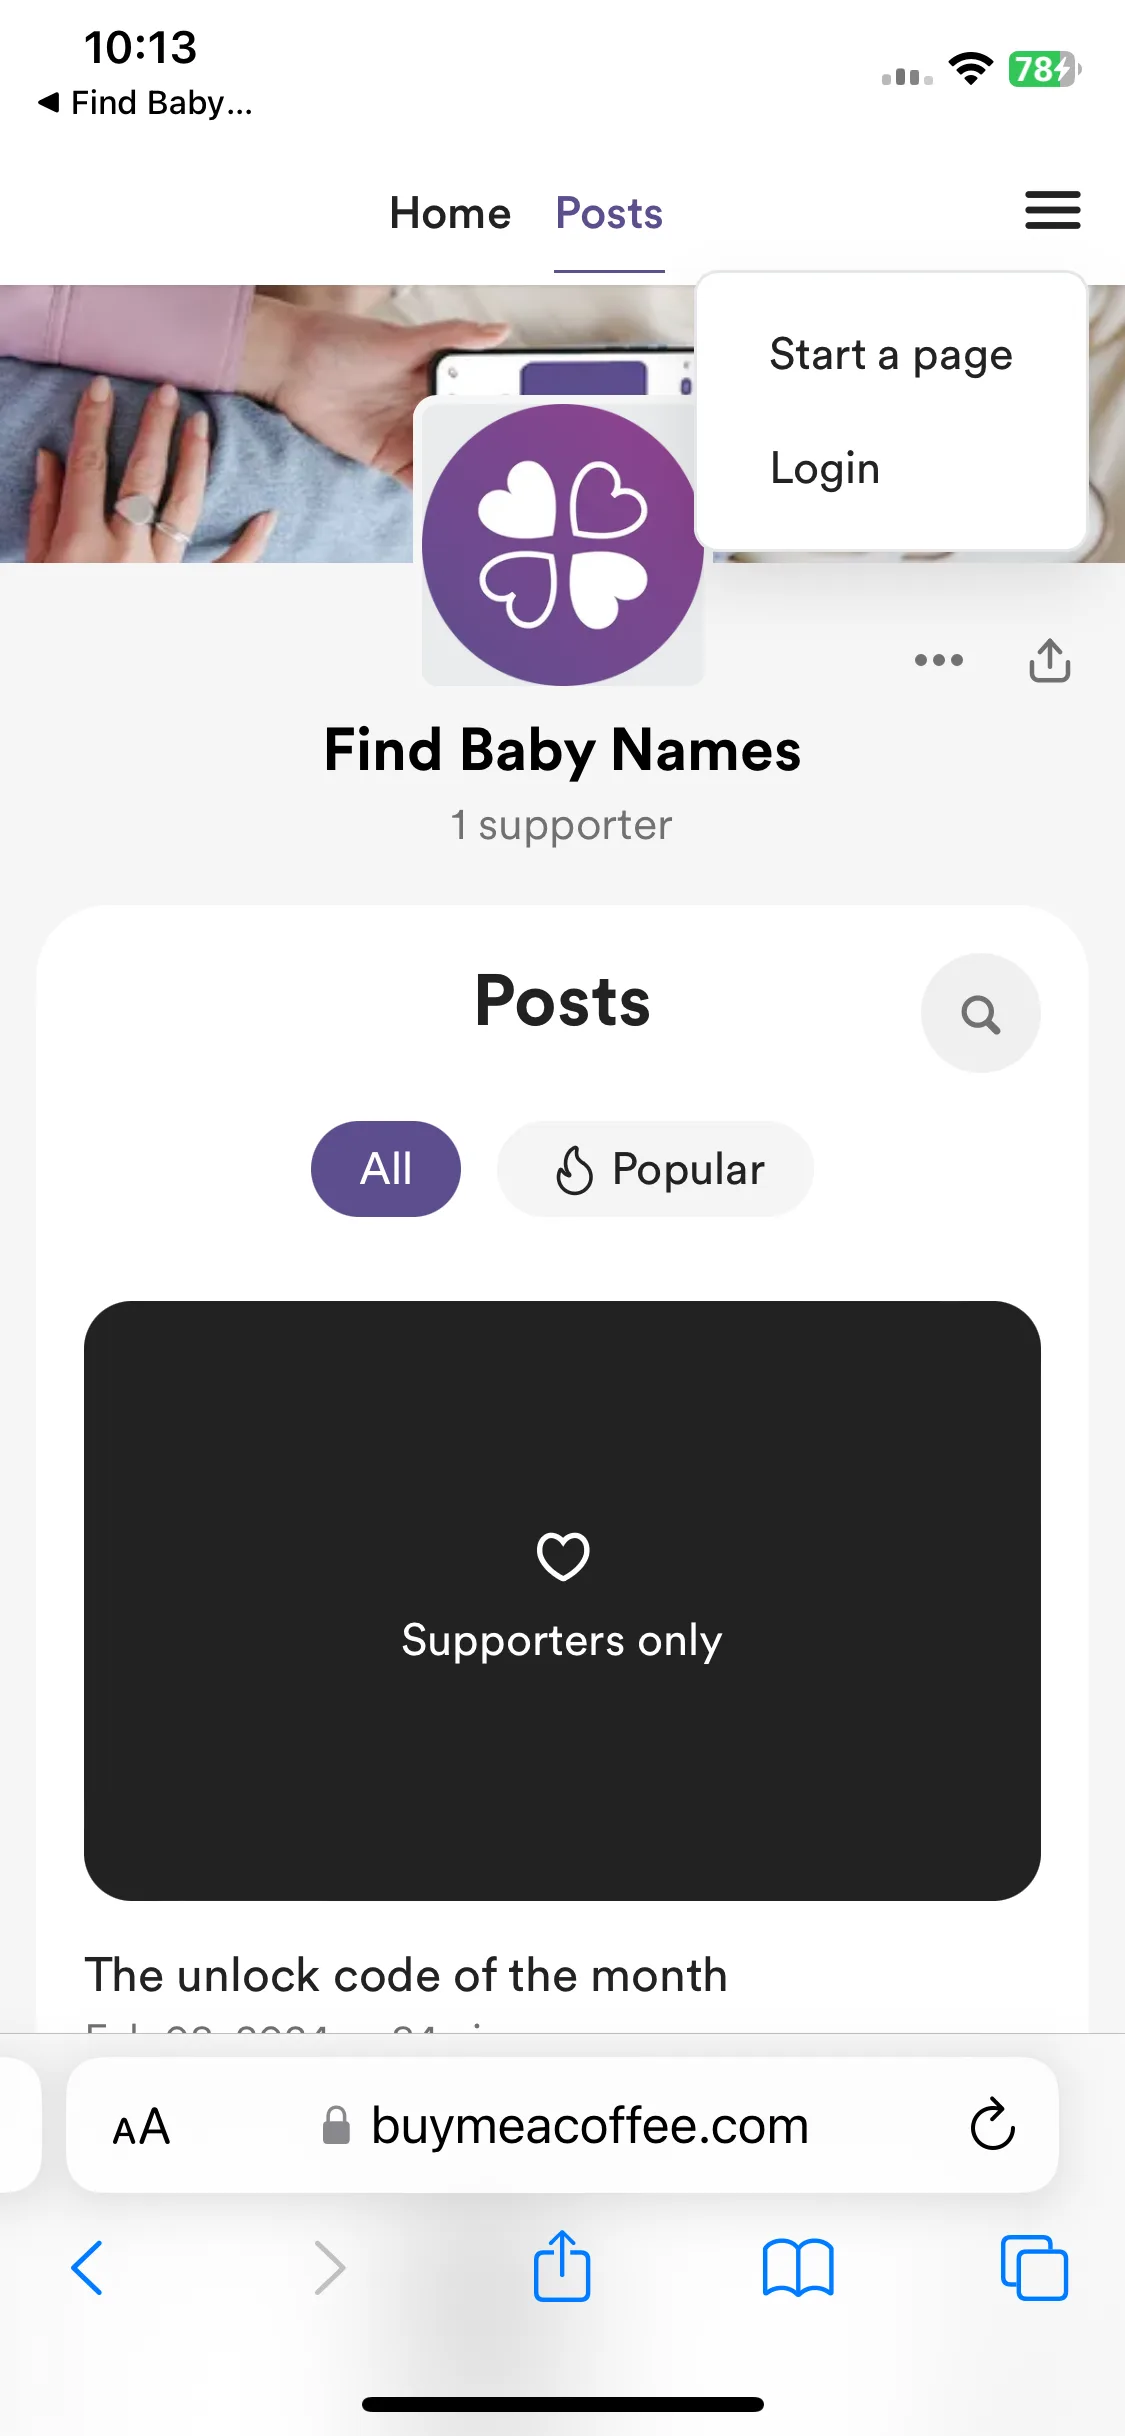Open the AA page settings menu
The height and width of the screenshot is (2436, 1125).
coord(141,2126)
